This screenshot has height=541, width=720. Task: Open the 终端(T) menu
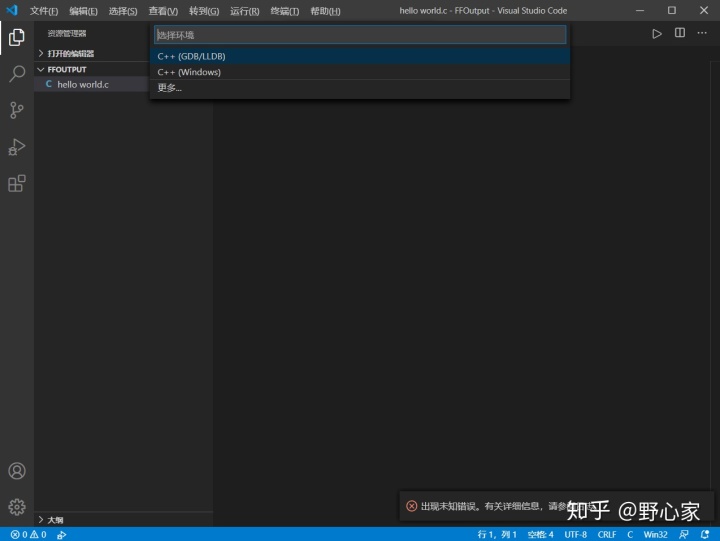point(285,11)
